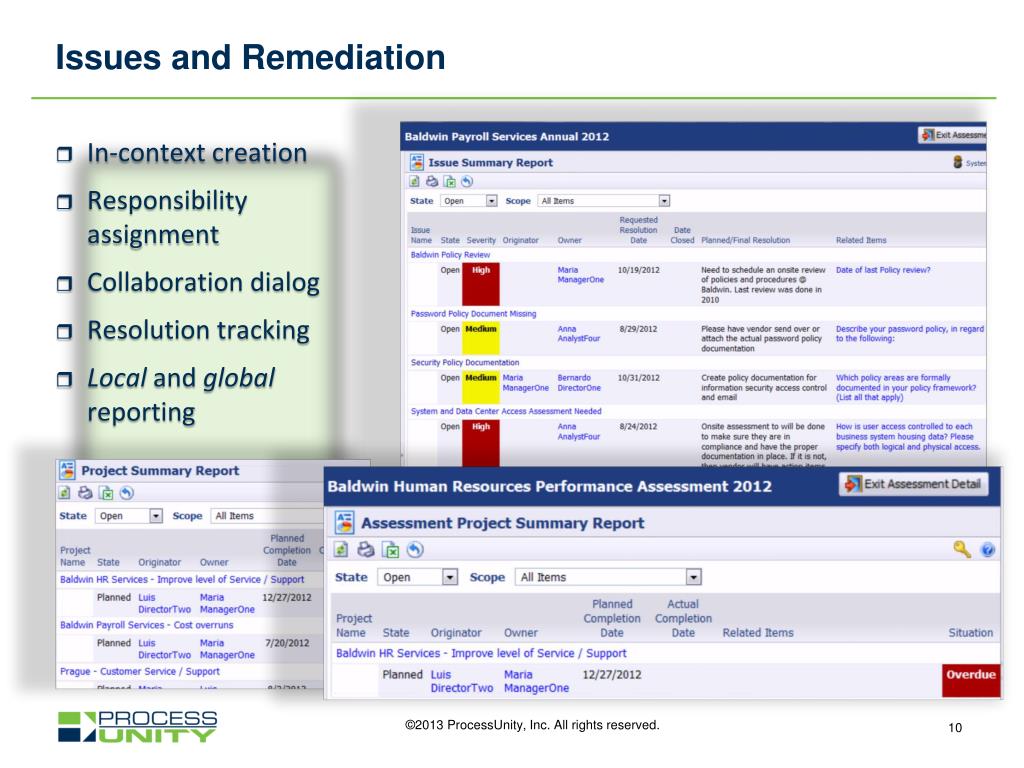Export Project Summary Report to Excel
This screenshot has height=768, width=1024.
coord(106,493)
